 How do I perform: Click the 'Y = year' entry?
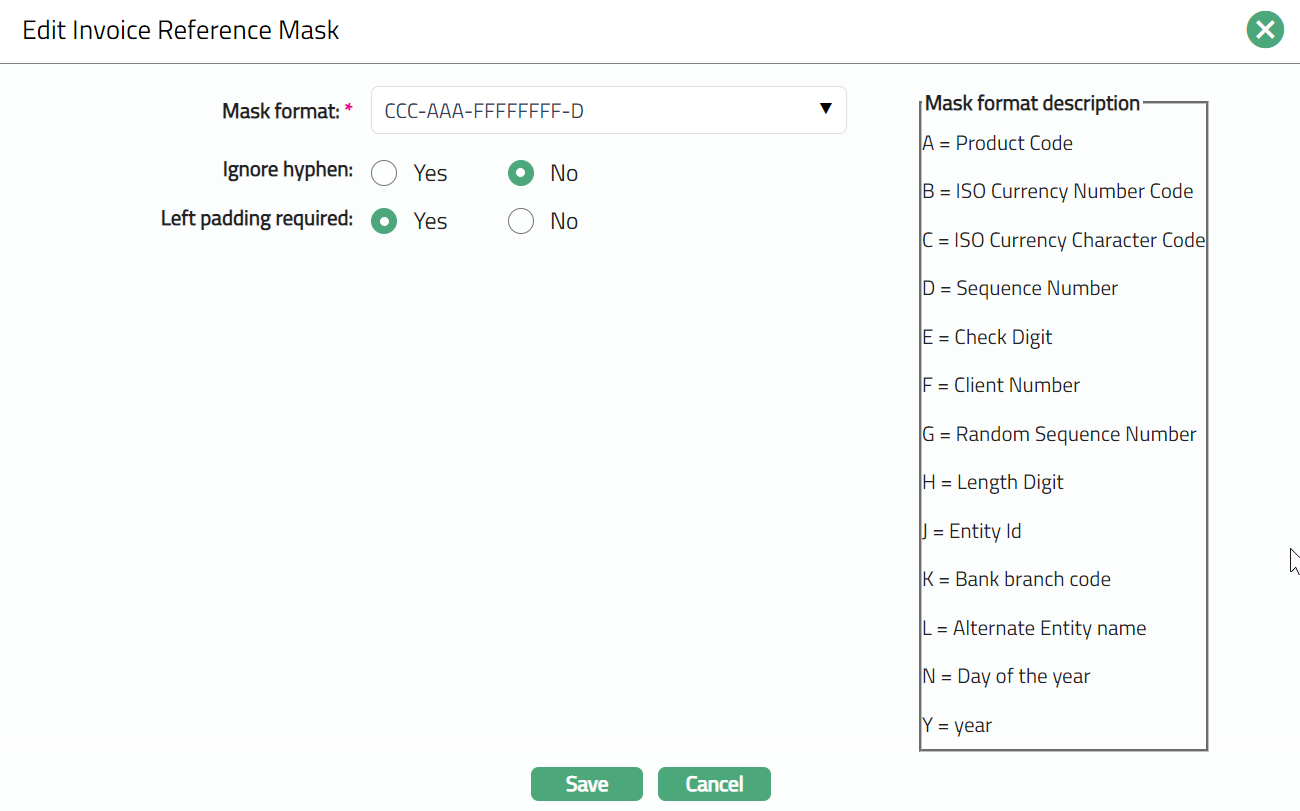point(957,725)
